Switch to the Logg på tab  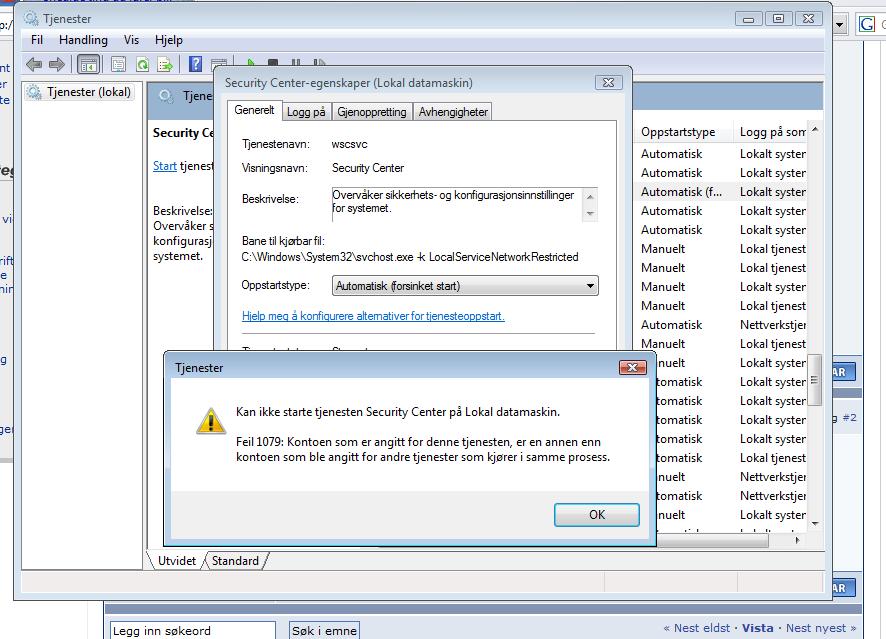306,112
